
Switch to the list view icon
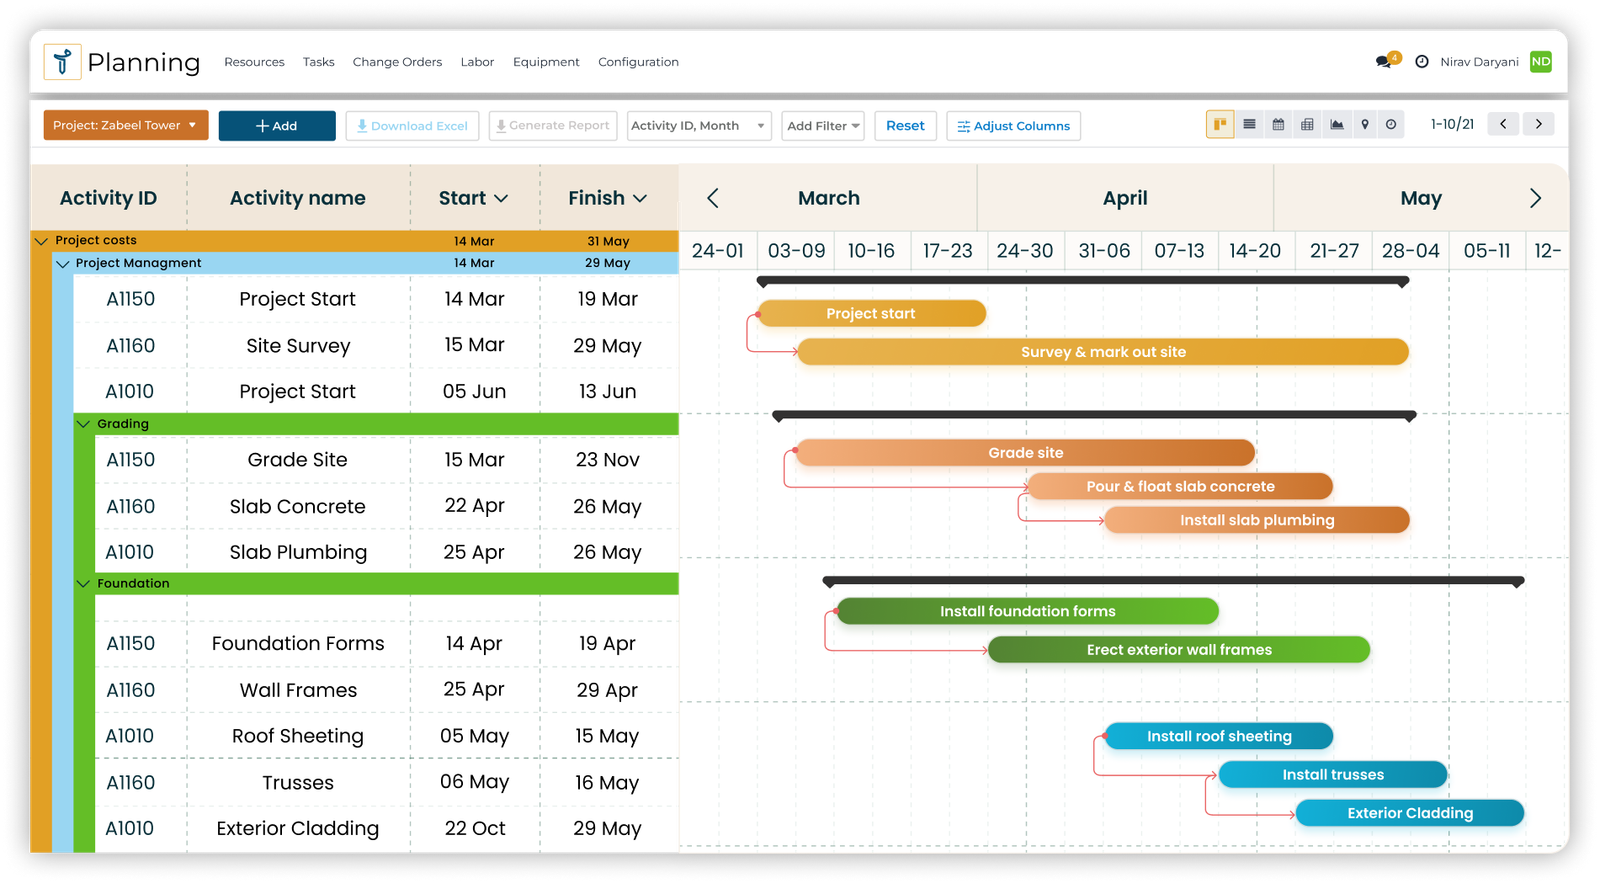tap(1249, 125)
